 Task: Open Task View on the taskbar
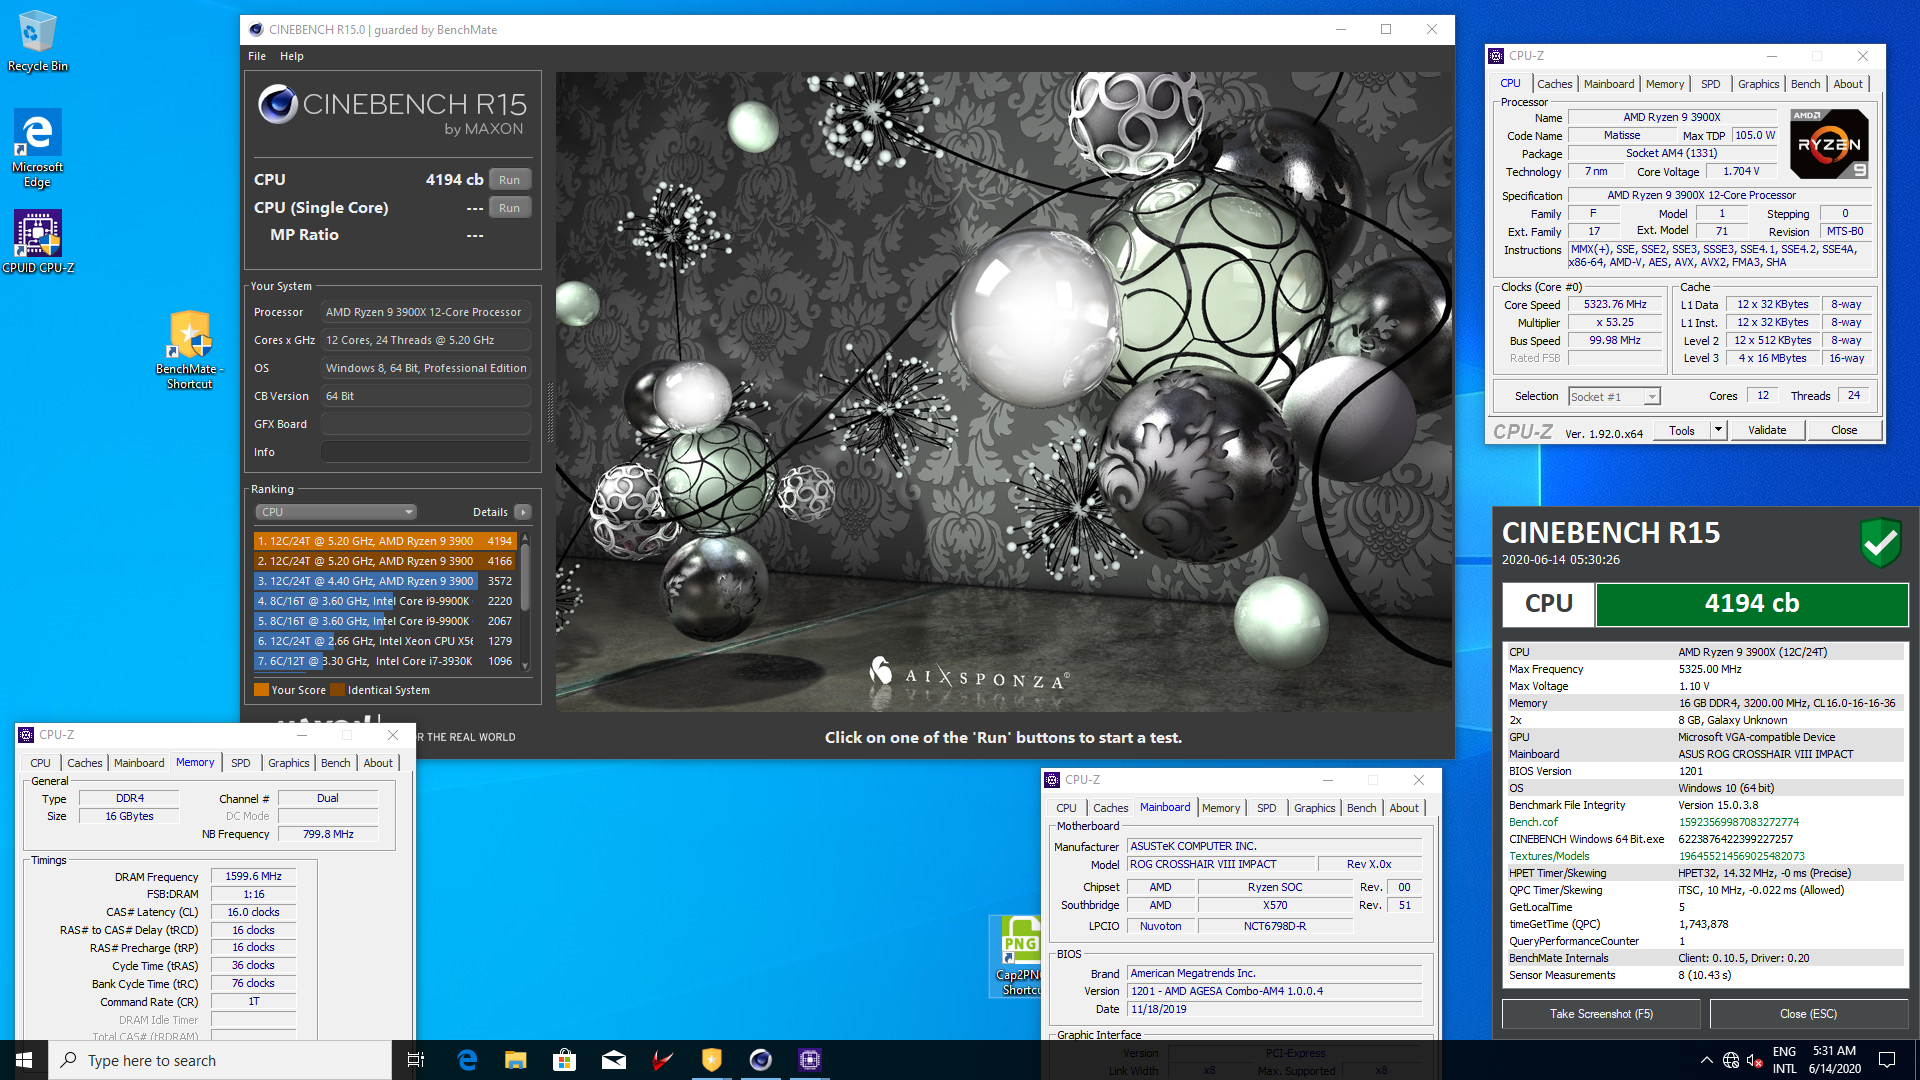coord(416,1060)
